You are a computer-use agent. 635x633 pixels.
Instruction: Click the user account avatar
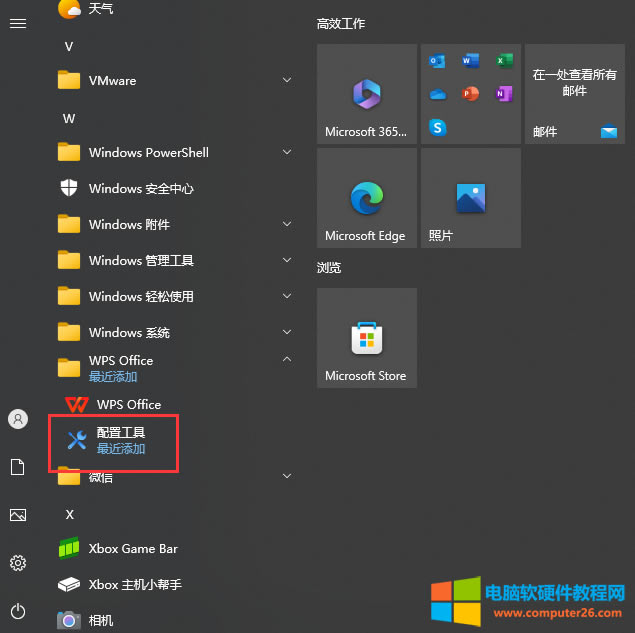click(18, 419)
